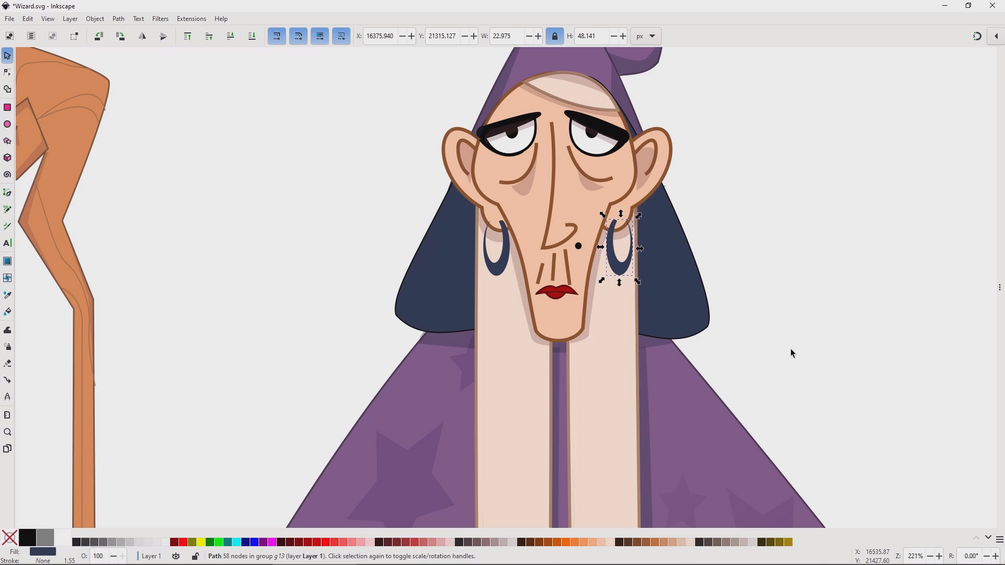This screenshot has height=565, width=1005.
Task: Open the px units dropdown
Action: (x=645, y=36)
